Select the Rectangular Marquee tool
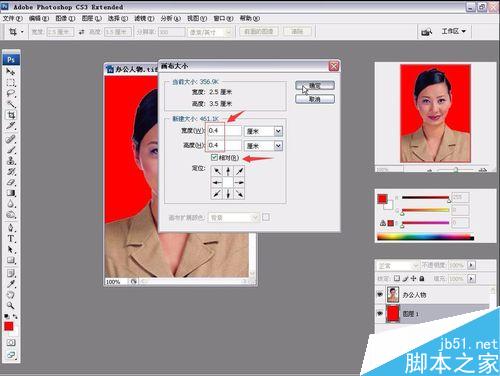Image resolution: width=500 pixels, height=376 pixels. tap(11, 83)
